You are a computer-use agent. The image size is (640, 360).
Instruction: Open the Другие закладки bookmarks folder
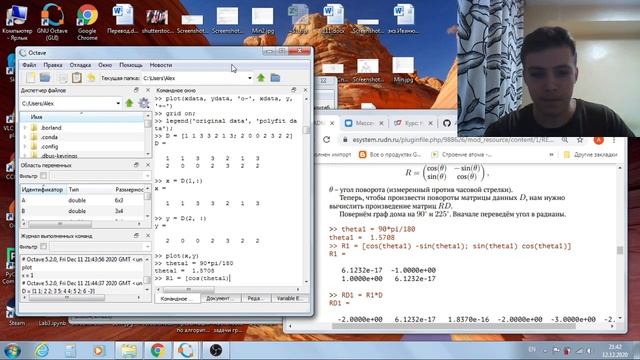point(591,155)
